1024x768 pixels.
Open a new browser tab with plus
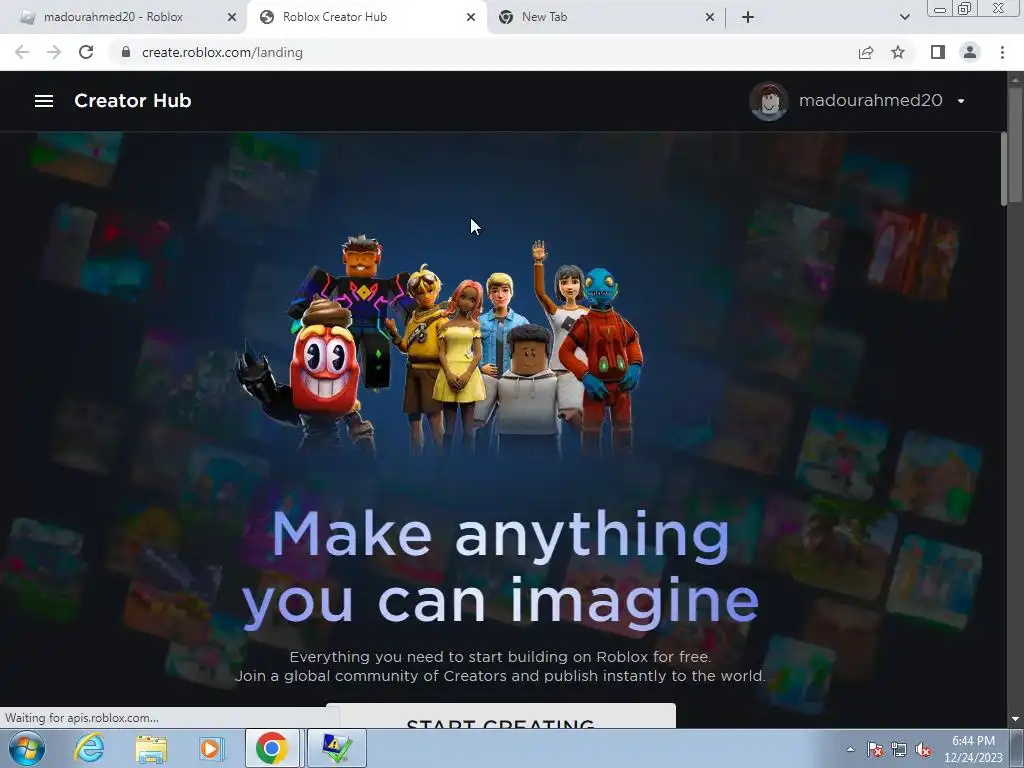(x=748, y=17)
